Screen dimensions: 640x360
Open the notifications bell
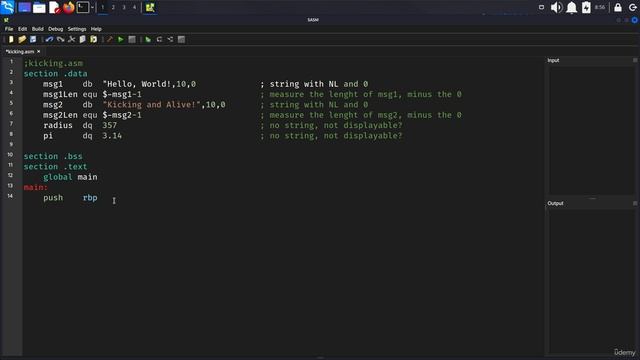(571, 7)
